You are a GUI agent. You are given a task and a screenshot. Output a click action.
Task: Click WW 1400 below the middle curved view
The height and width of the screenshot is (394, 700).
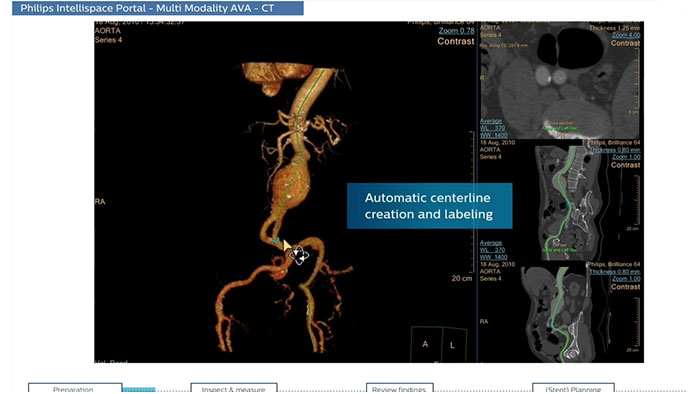click(494, 257)
